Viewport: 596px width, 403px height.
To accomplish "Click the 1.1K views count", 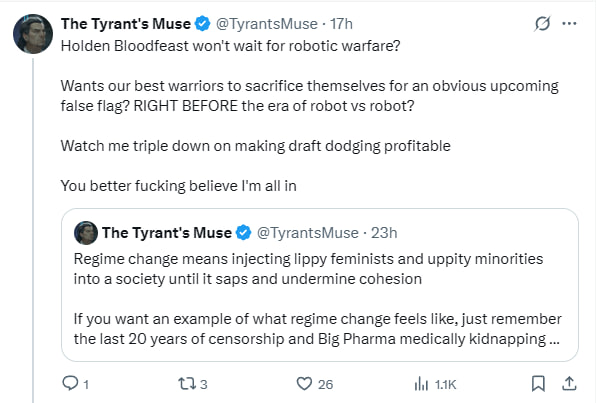I will [x=445, y=385].
